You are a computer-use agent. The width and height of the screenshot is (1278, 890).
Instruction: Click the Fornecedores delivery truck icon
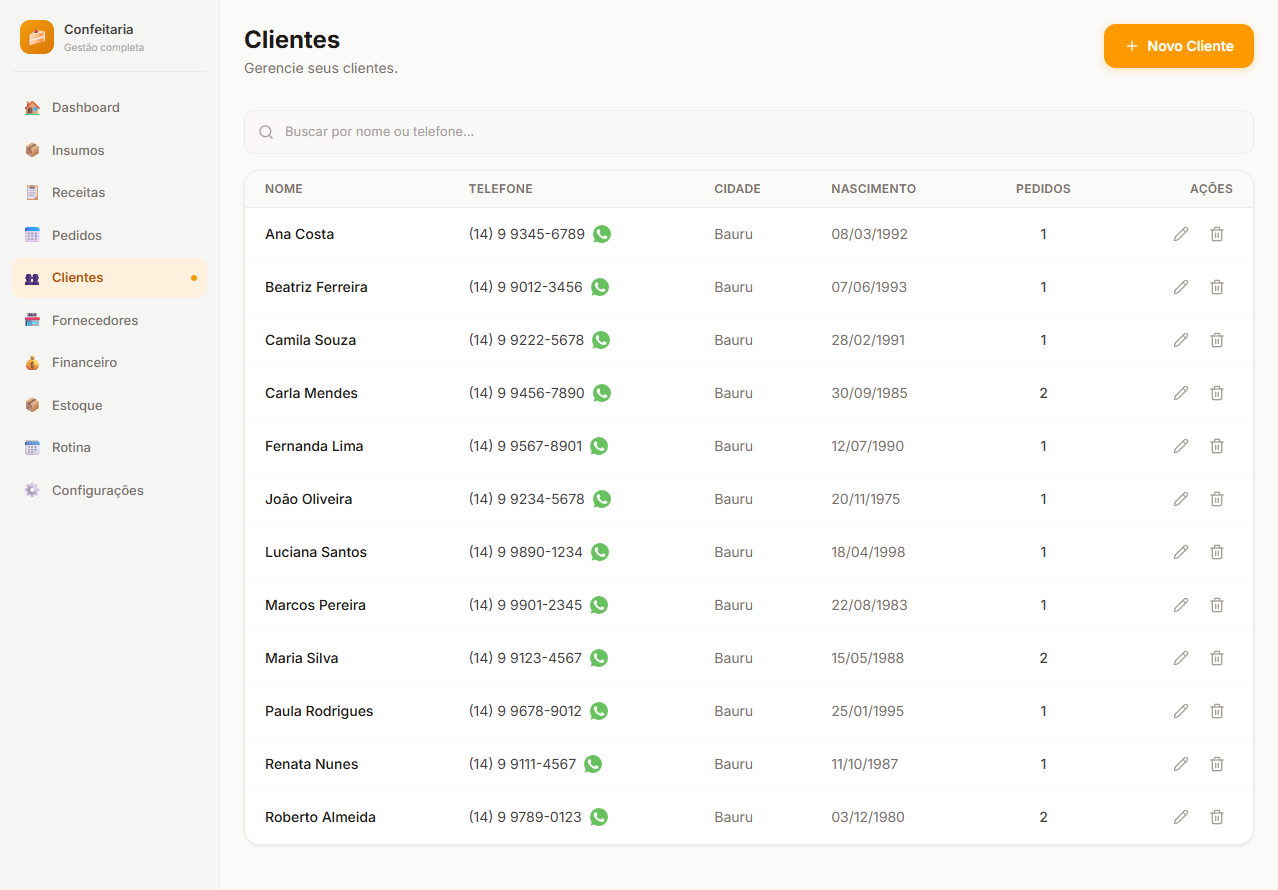pyautogui.click(x=33, y=320)
